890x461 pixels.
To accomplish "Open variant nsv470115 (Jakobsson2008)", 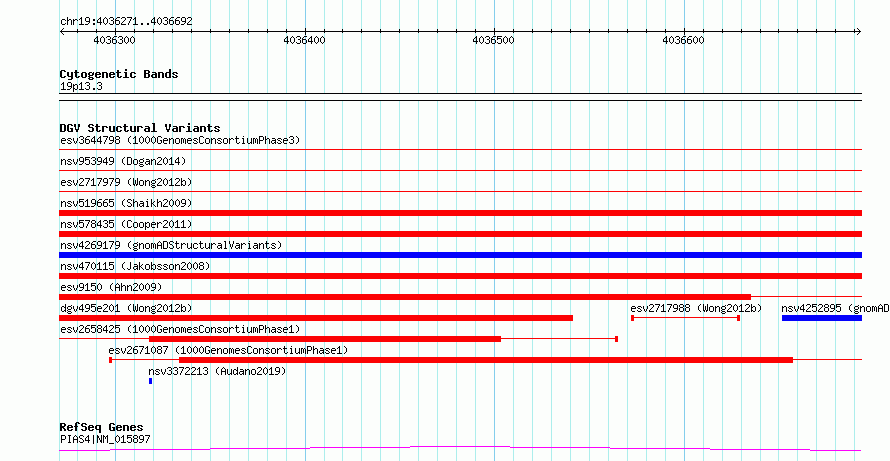I will tap(135, 266).
